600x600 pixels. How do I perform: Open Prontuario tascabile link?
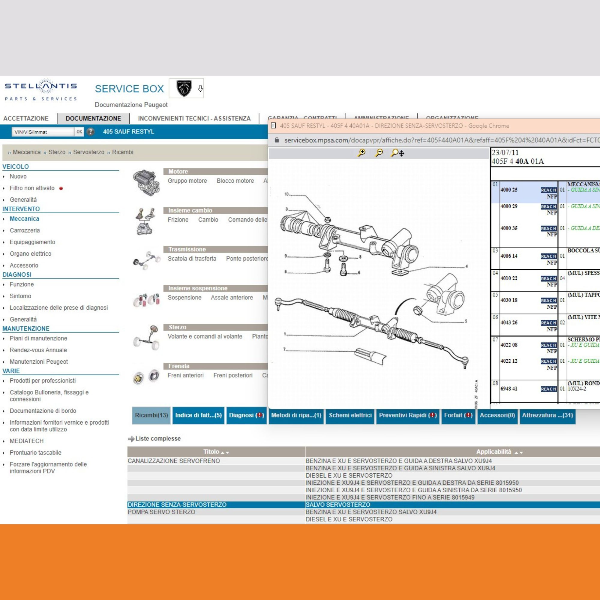tap(35, 453)
